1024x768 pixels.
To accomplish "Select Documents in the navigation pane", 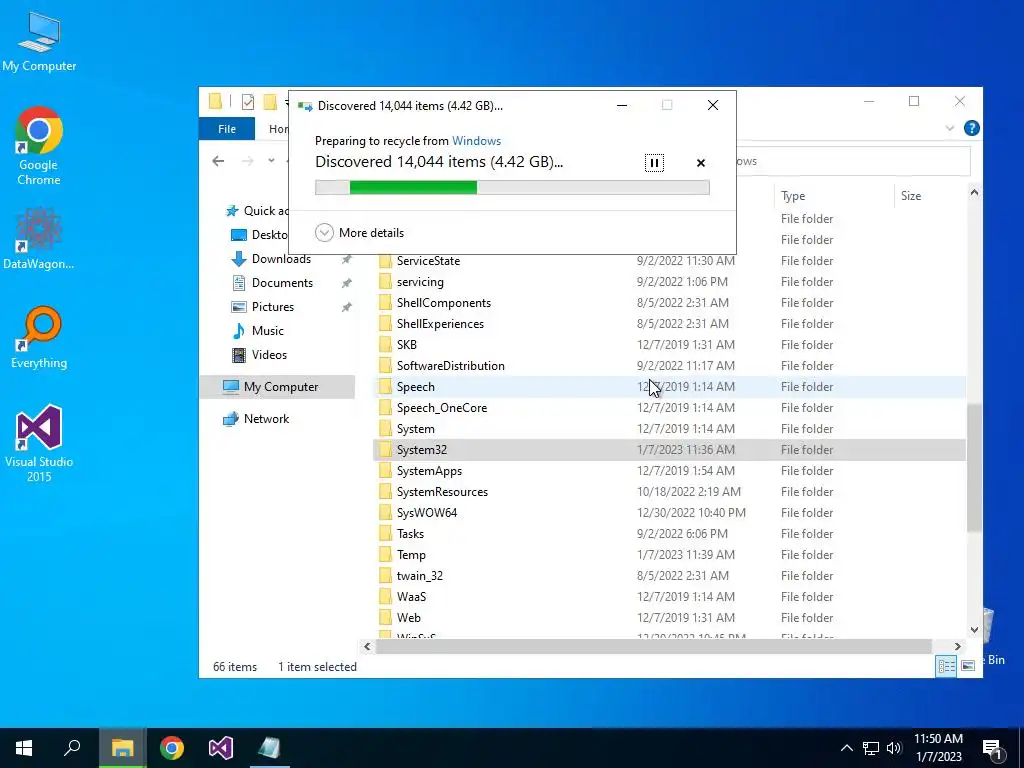I will [282, 283].
